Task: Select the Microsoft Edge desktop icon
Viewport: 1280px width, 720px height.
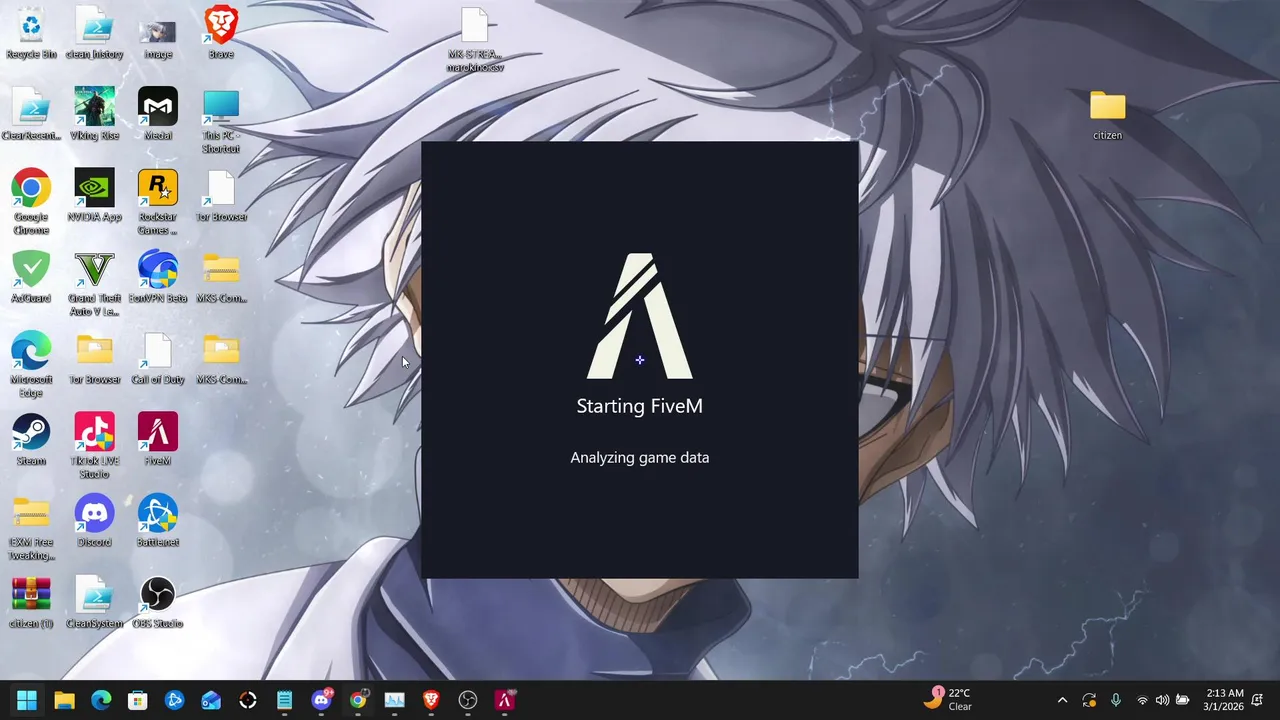Action: [31, 365]
